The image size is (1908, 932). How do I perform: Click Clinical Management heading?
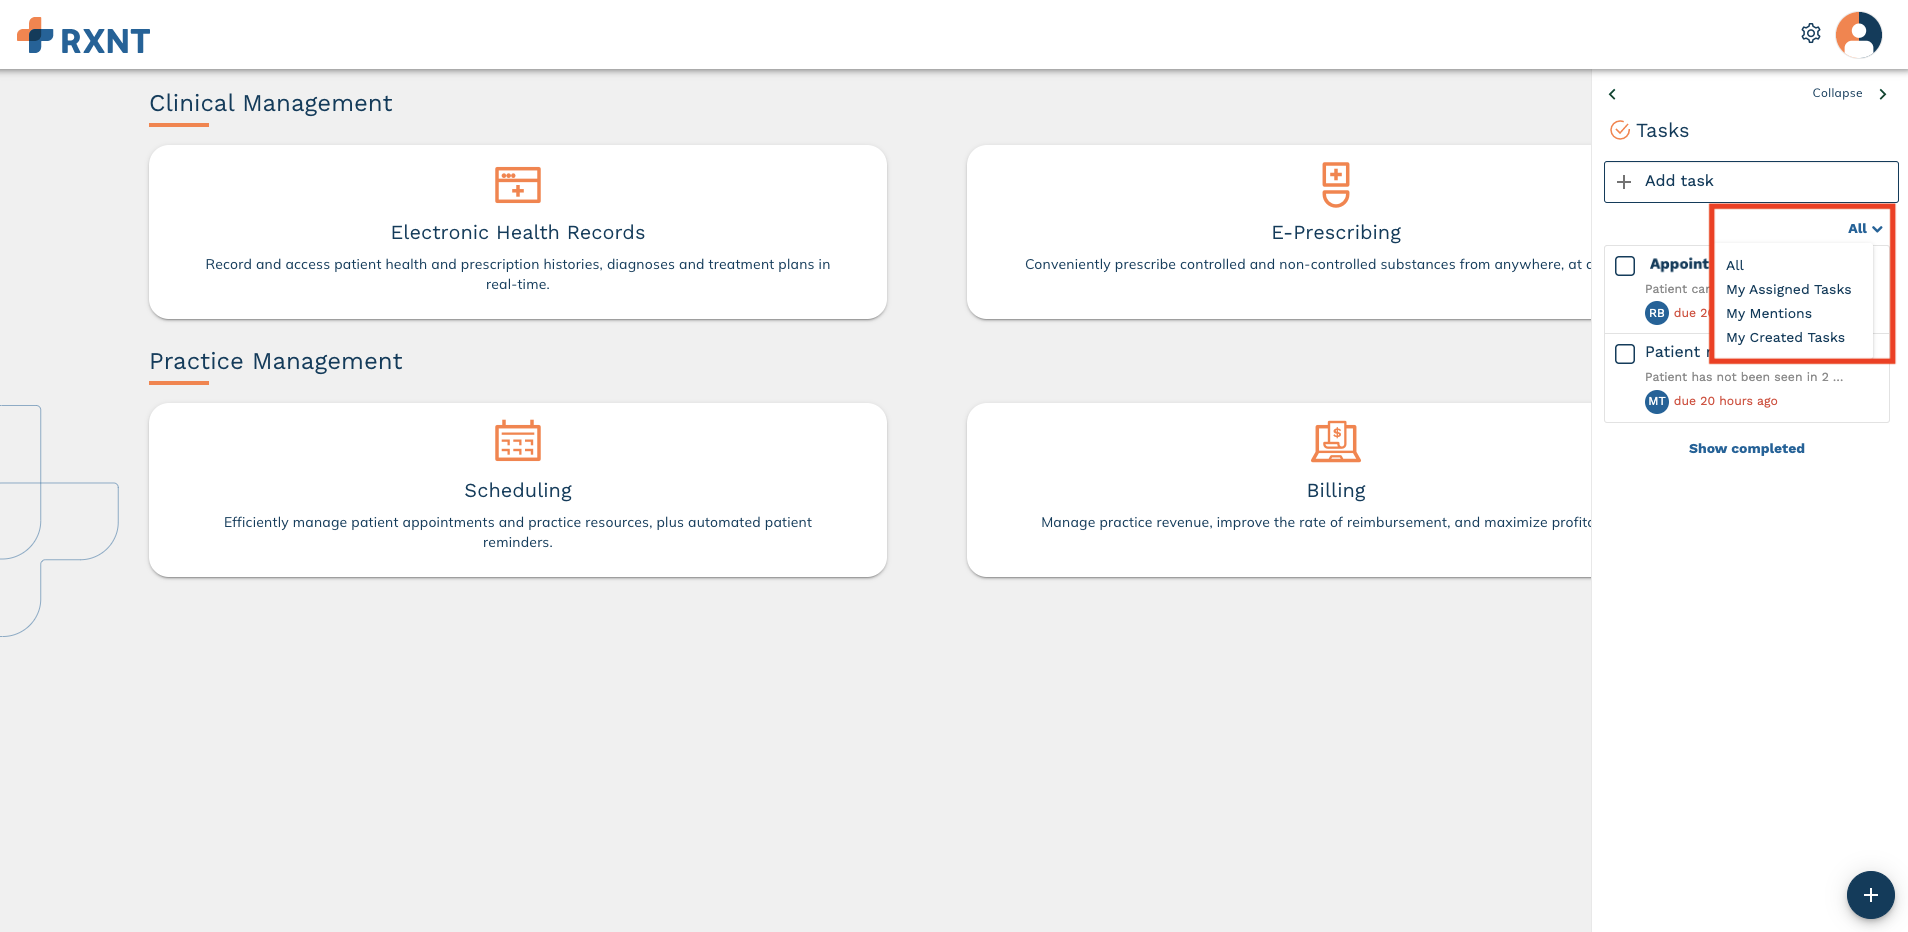(271, 103)
